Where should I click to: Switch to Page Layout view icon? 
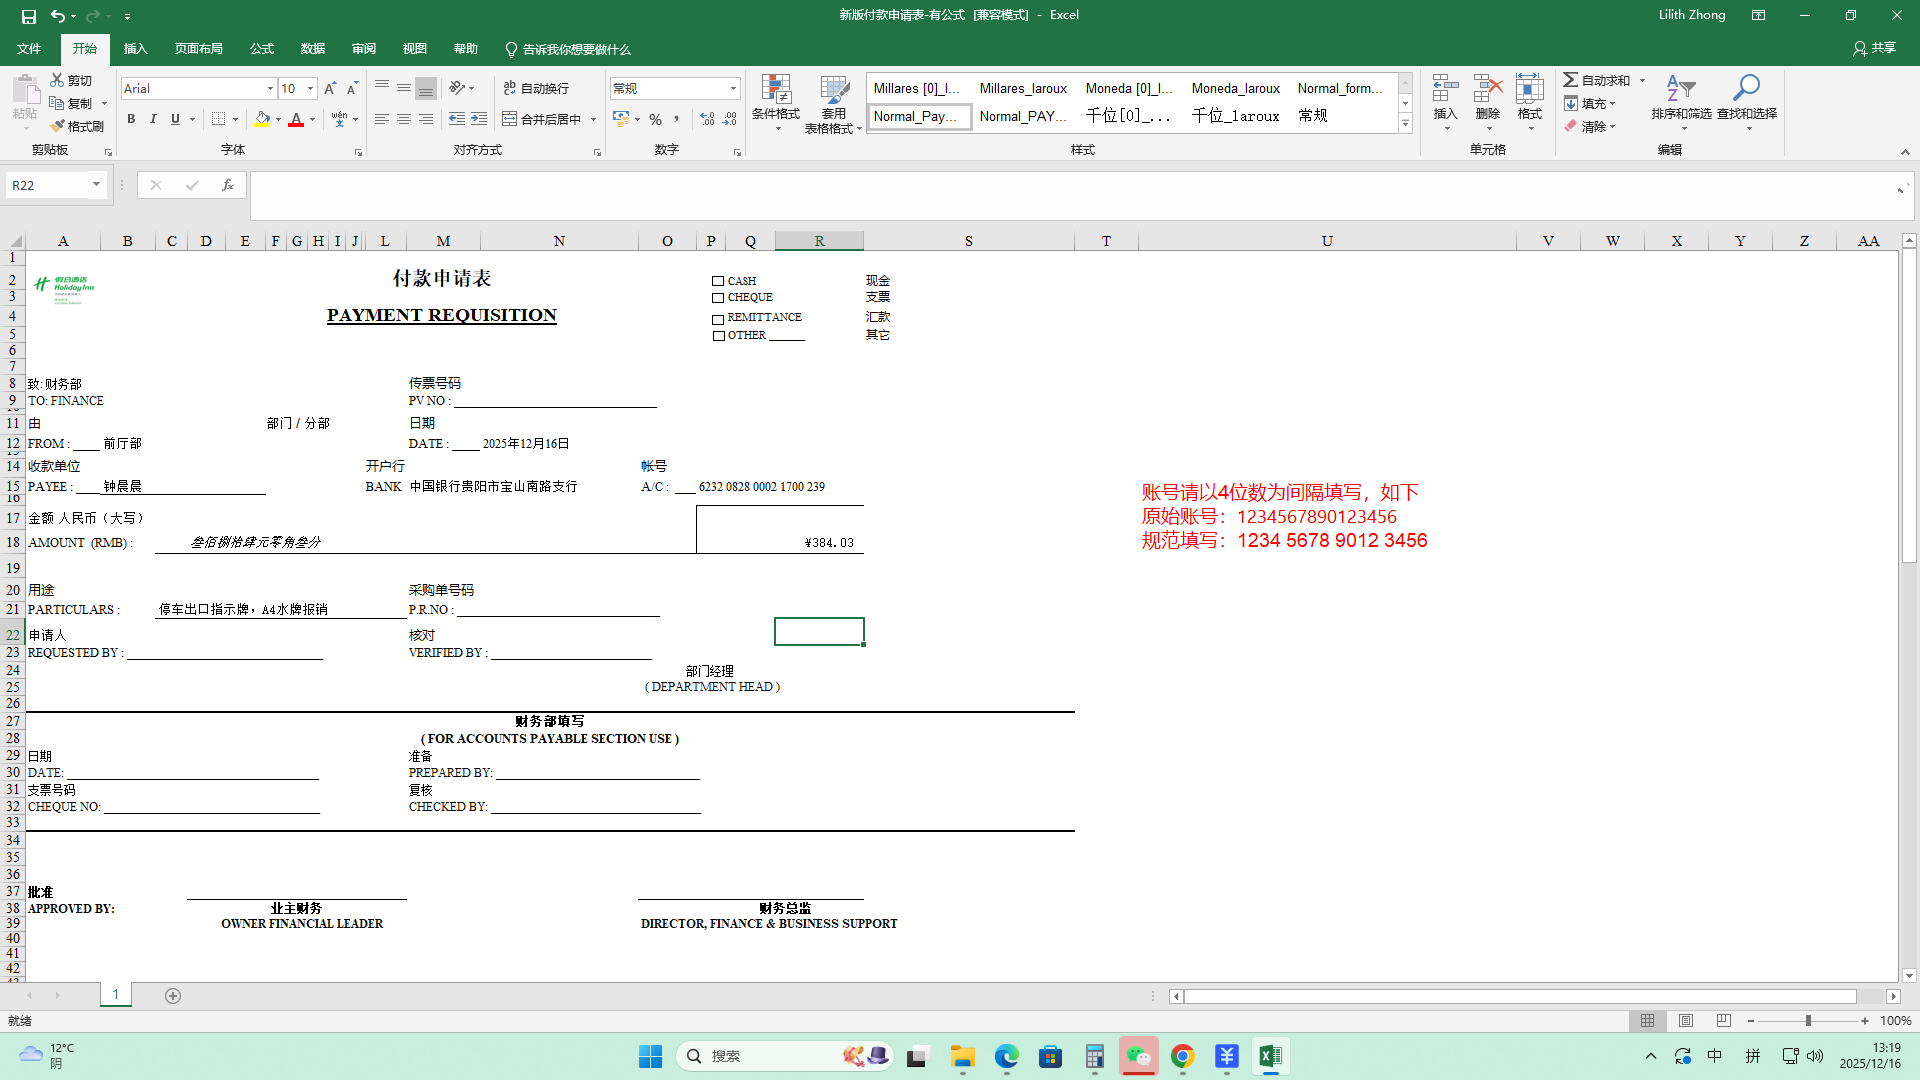tap(1686, 1021)
